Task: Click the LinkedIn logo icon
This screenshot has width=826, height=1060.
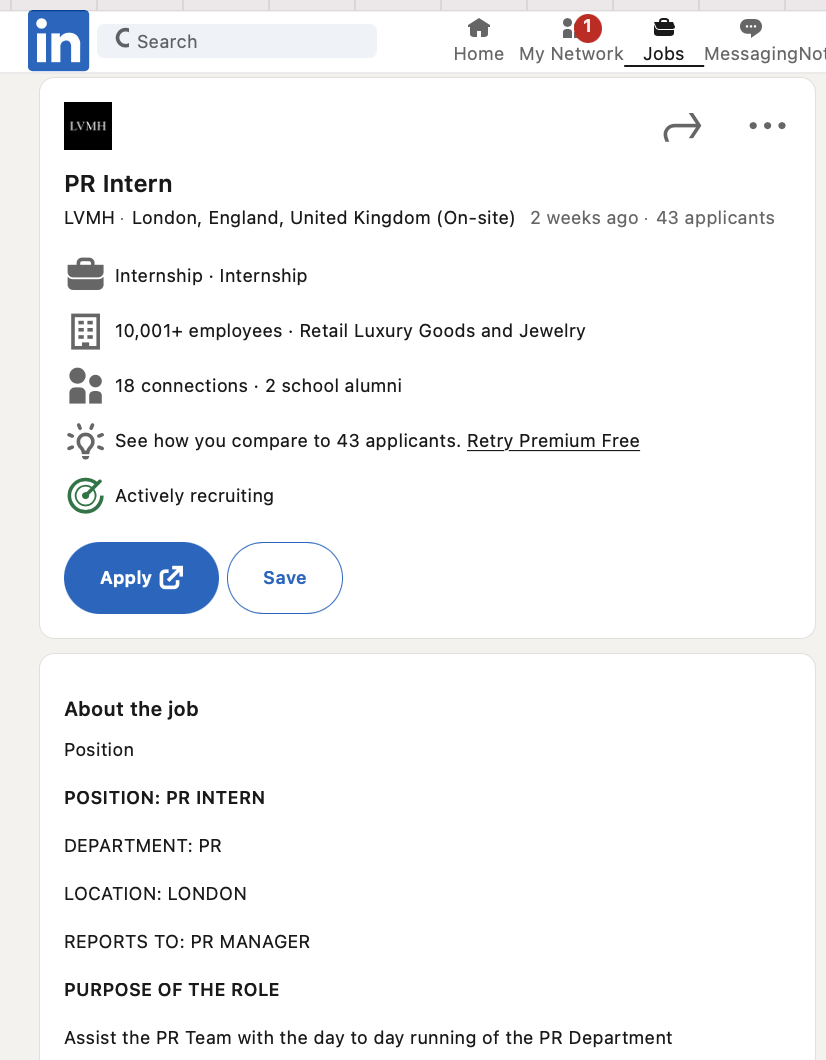Action: (x=58, y=41)
